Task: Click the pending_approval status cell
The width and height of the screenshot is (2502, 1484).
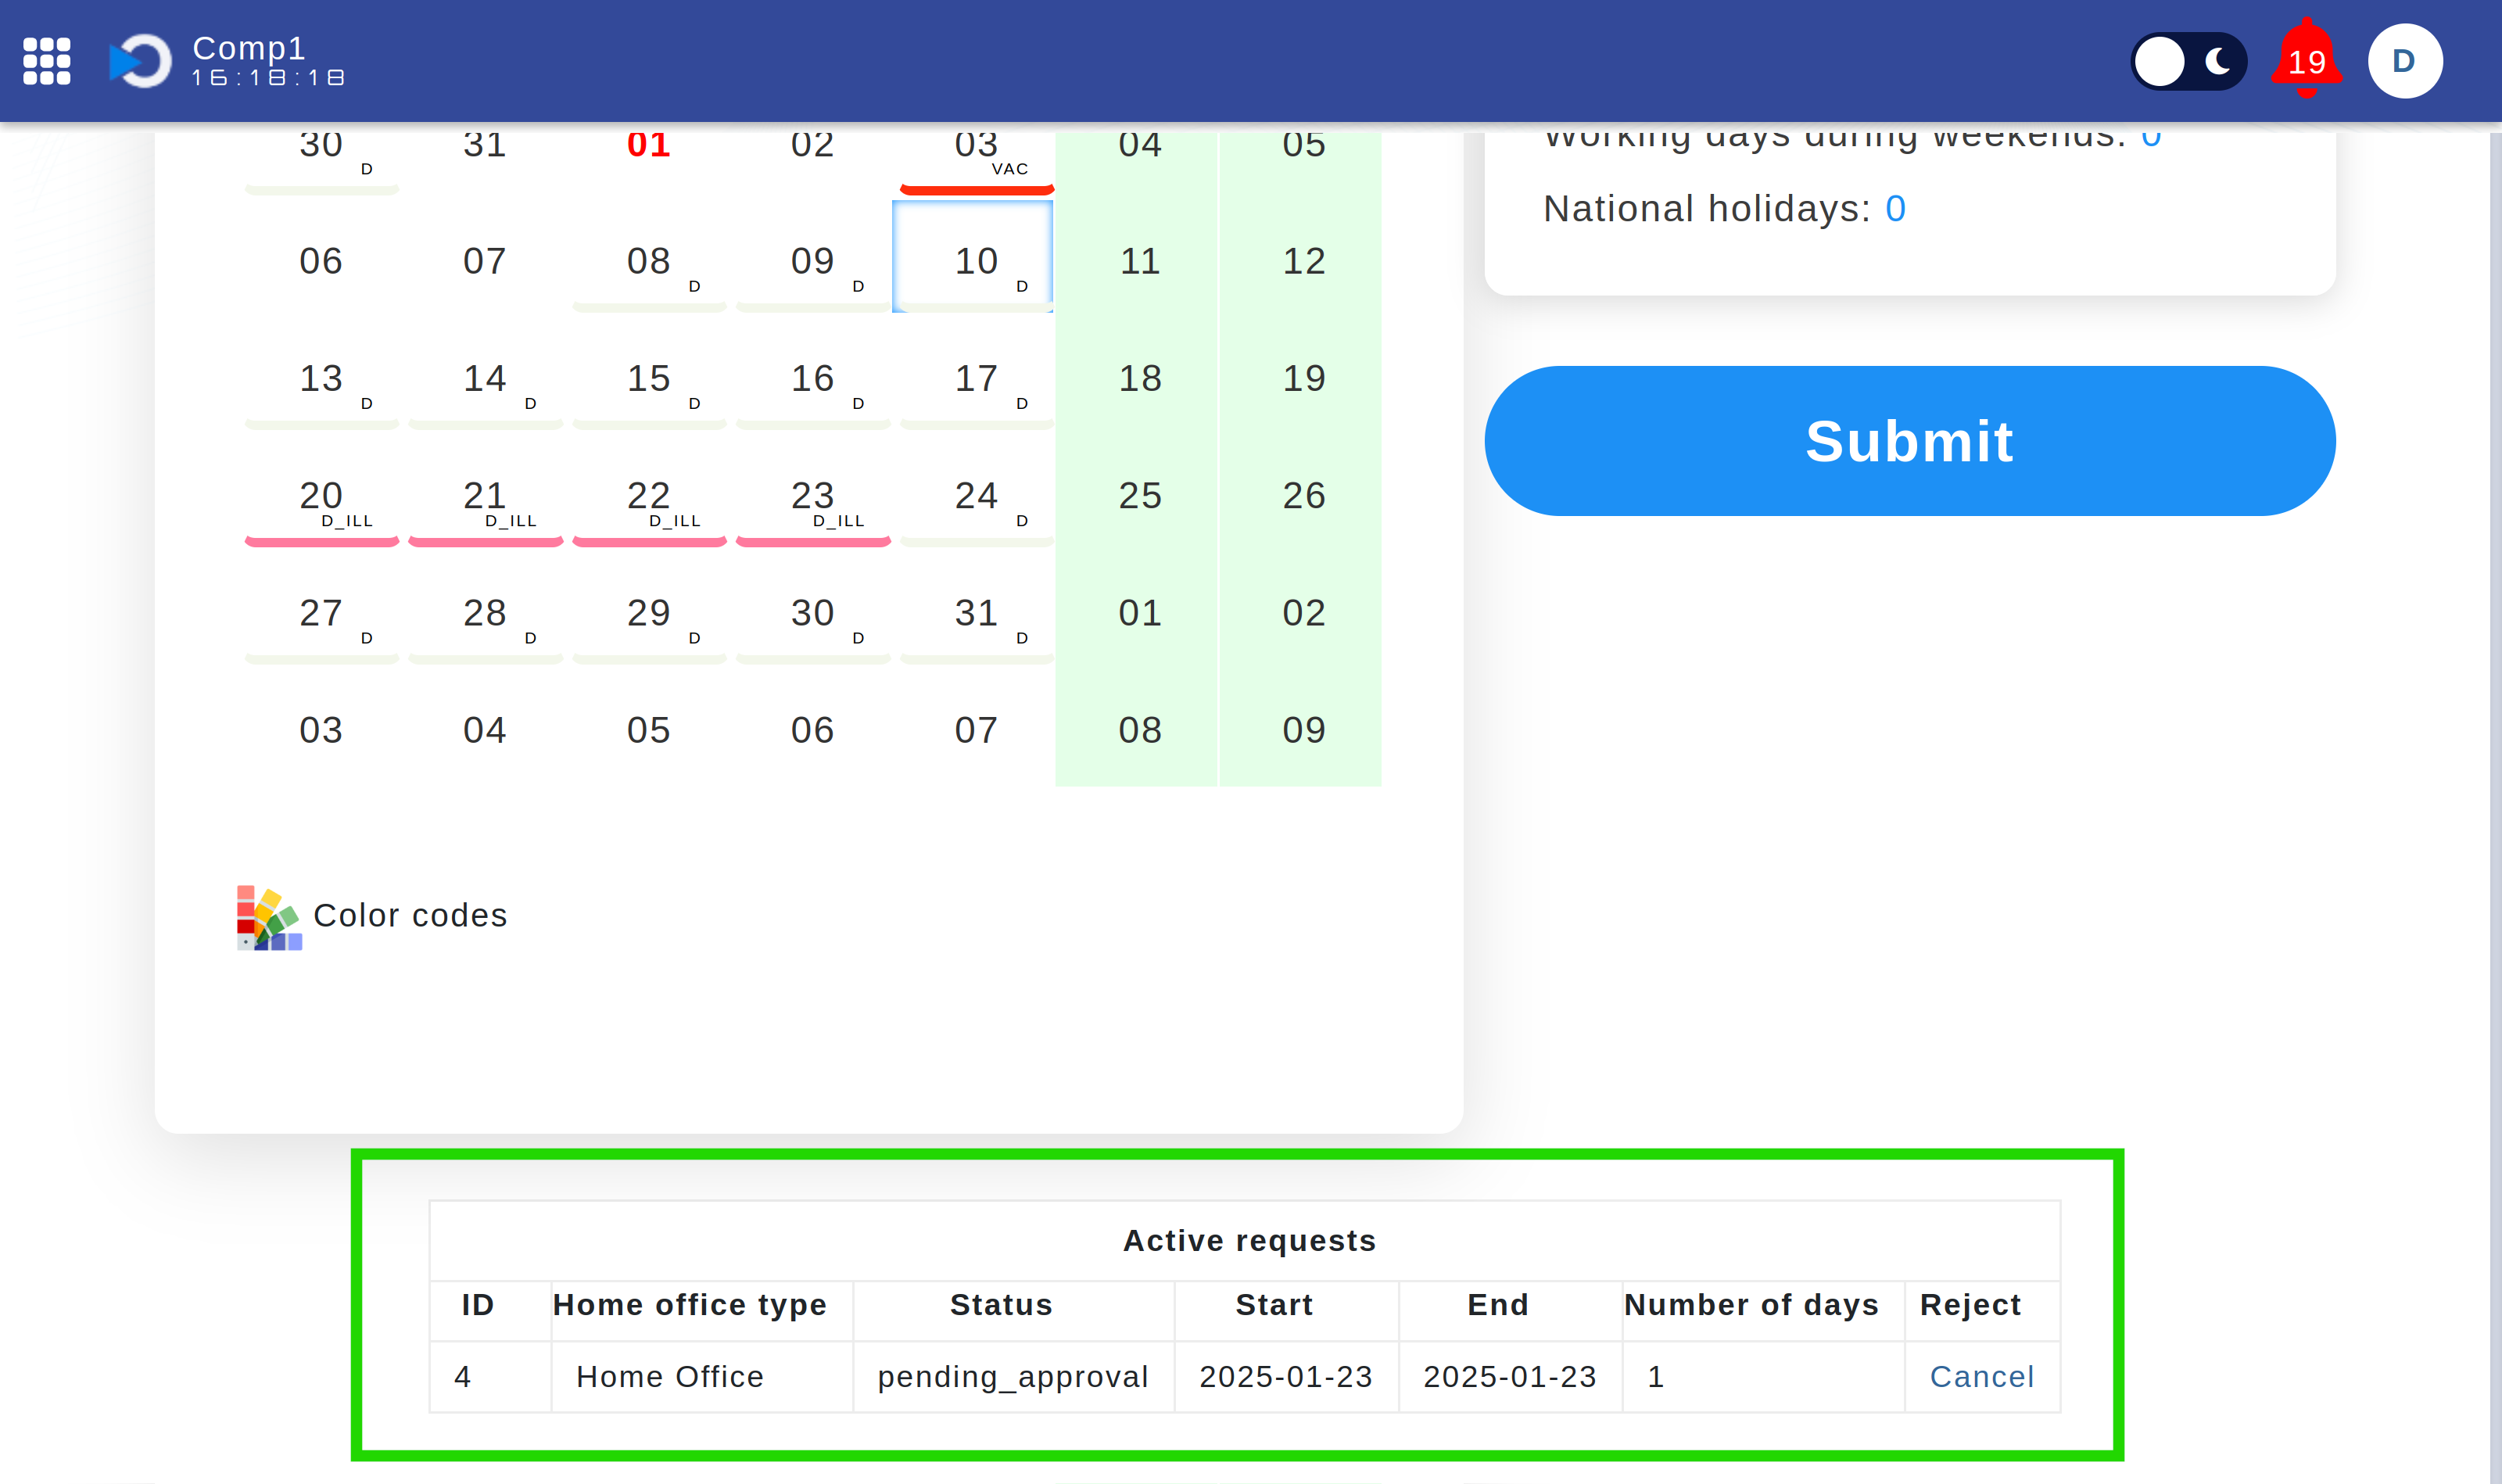Action: [1013, 1376]
